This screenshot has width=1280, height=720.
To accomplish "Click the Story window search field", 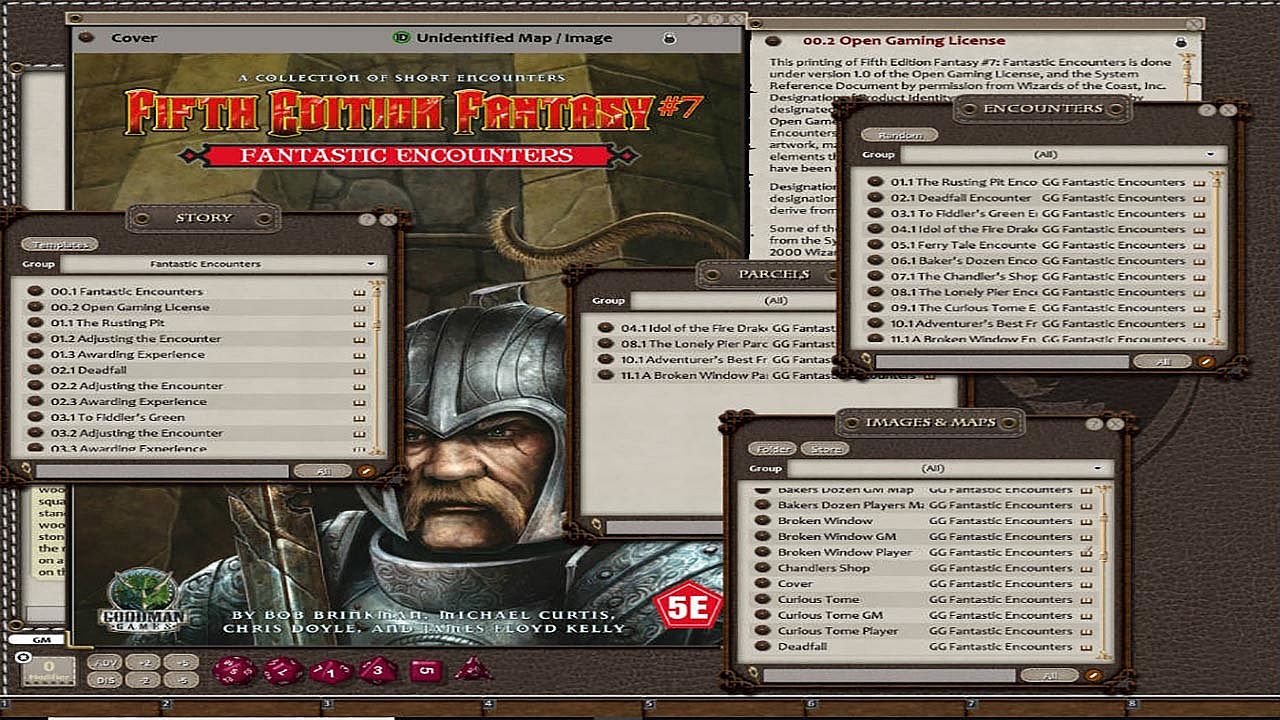I will pos(162,471).
